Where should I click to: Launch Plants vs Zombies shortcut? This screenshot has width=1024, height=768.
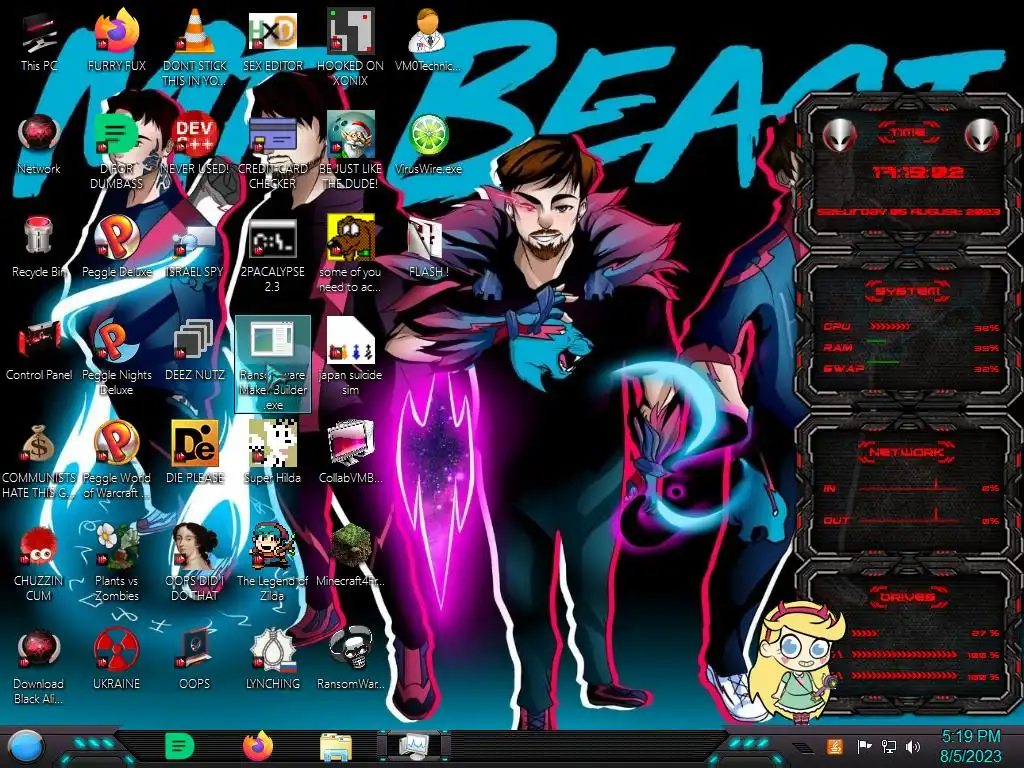(x=116, y=547)
